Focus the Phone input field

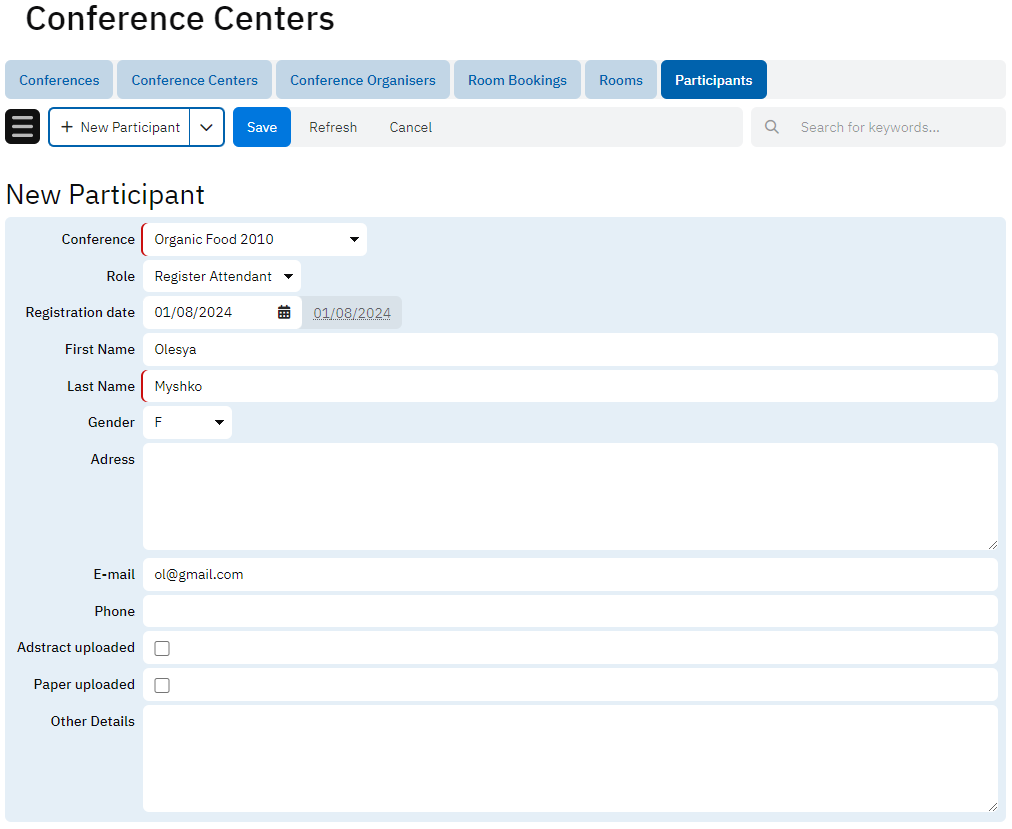click(570, 611)
